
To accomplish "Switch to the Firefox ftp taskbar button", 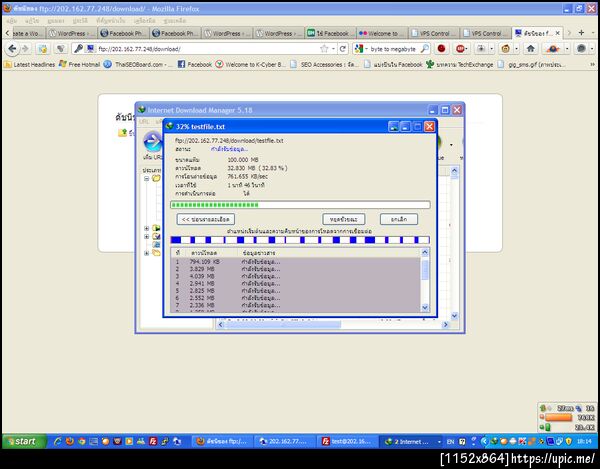I will (x=222, y=441).
